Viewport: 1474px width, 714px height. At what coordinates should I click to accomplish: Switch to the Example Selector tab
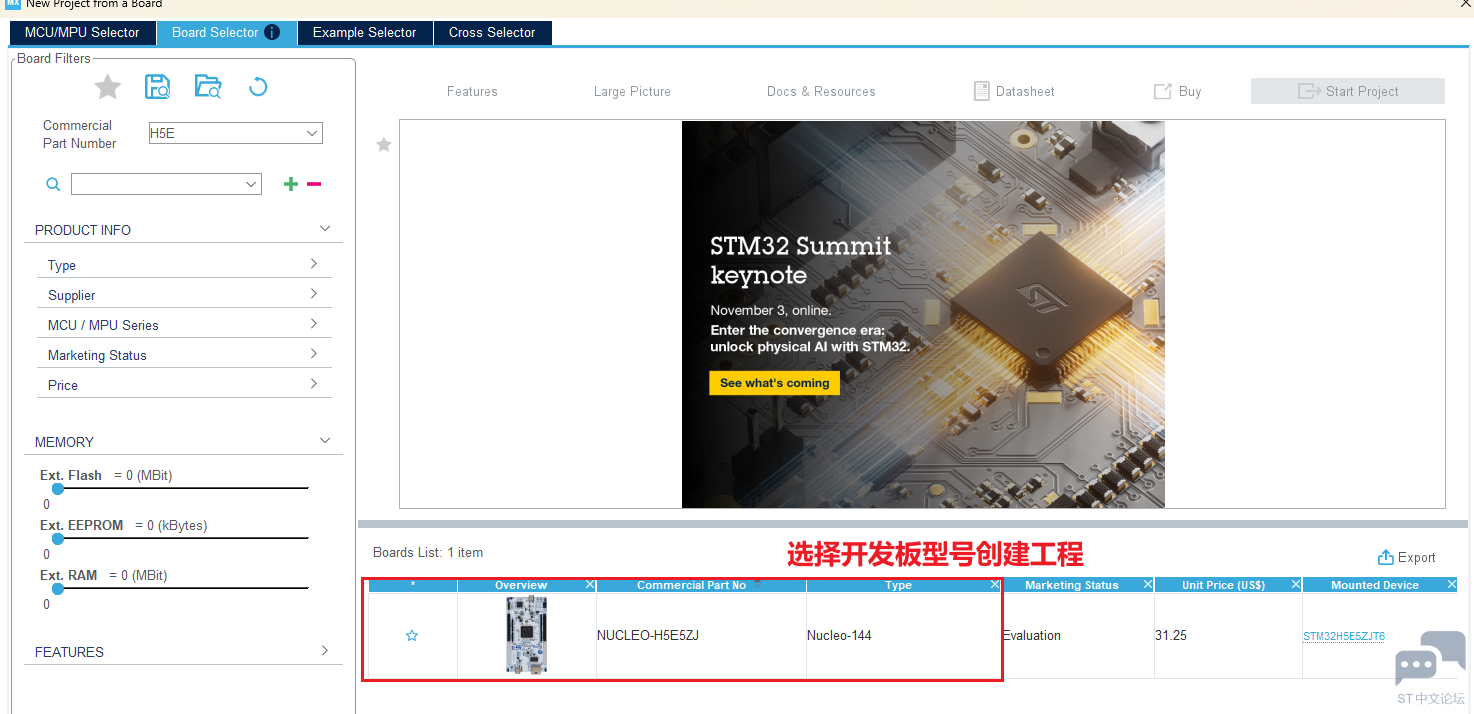pos(364,32)
